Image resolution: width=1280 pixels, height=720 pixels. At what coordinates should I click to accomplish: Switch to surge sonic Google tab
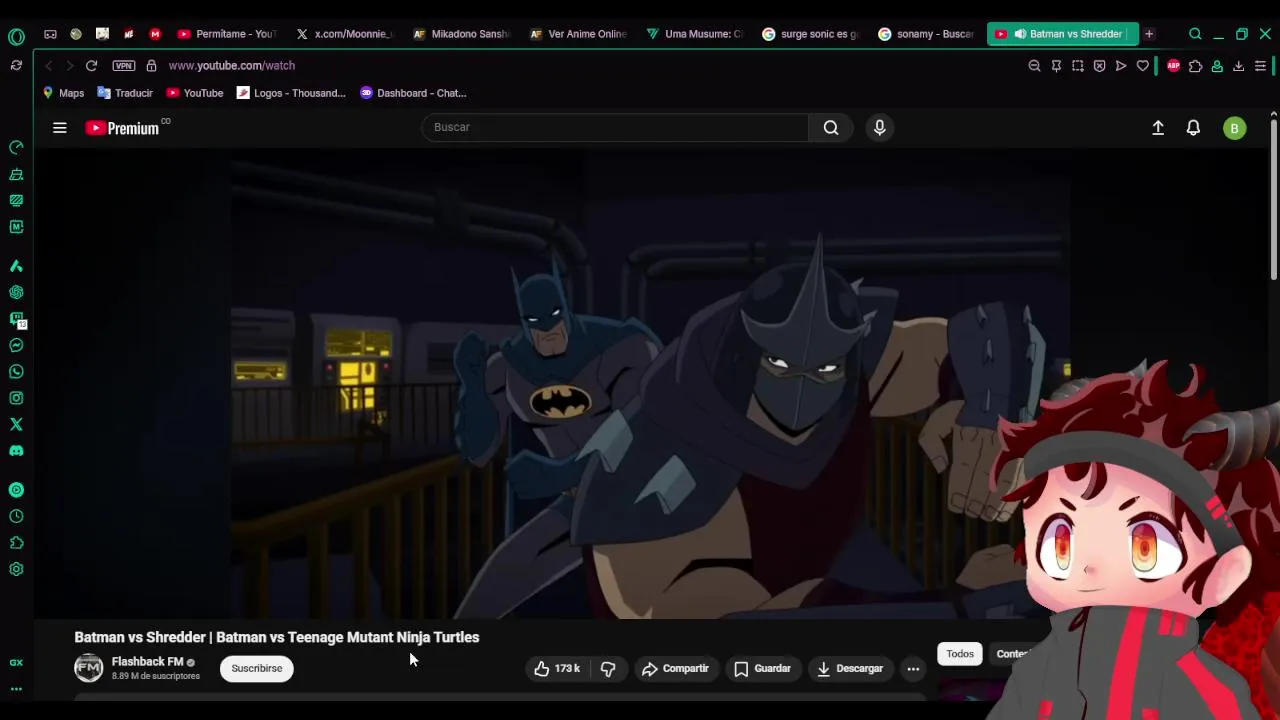point(810,34)
